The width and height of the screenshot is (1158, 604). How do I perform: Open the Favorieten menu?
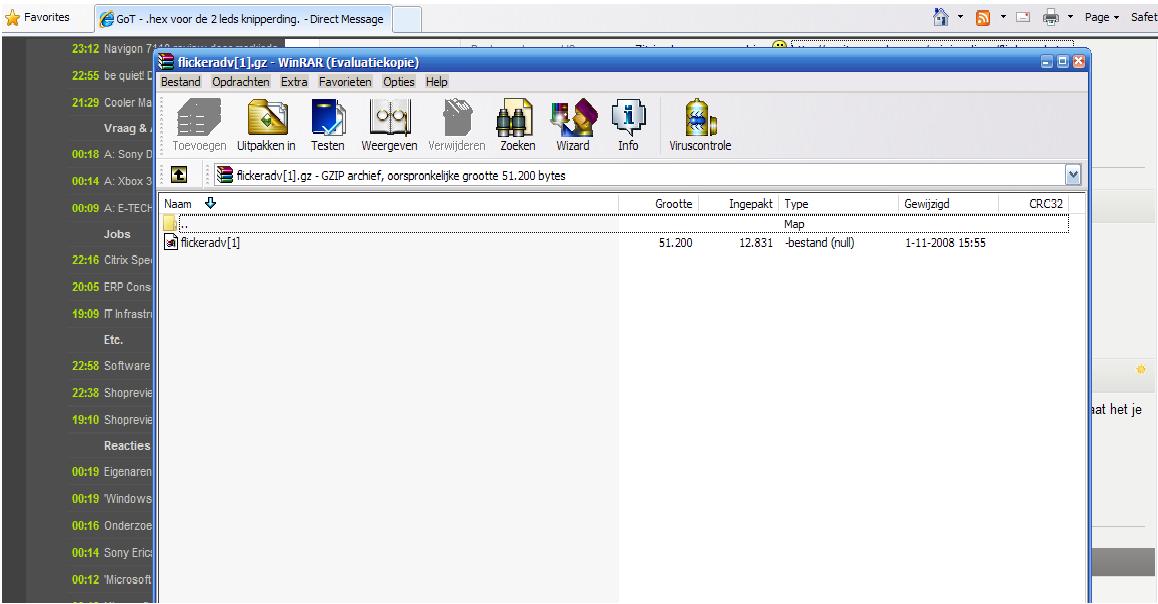(345, 82)
